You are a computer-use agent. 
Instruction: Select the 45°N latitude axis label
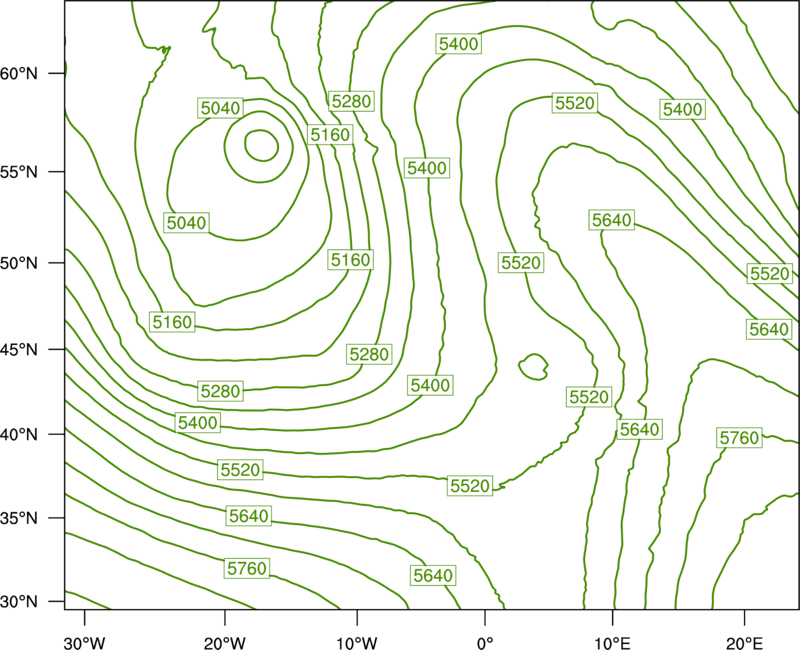[19, 349]
